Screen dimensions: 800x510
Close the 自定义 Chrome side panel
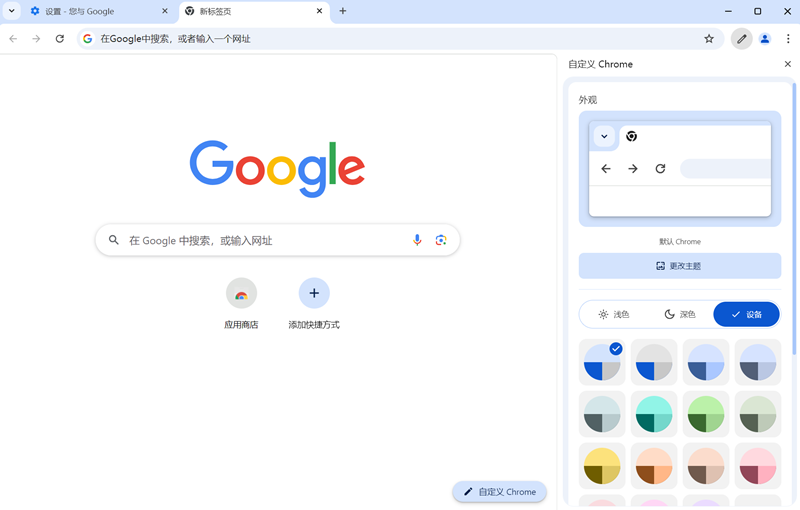point(788,64)
